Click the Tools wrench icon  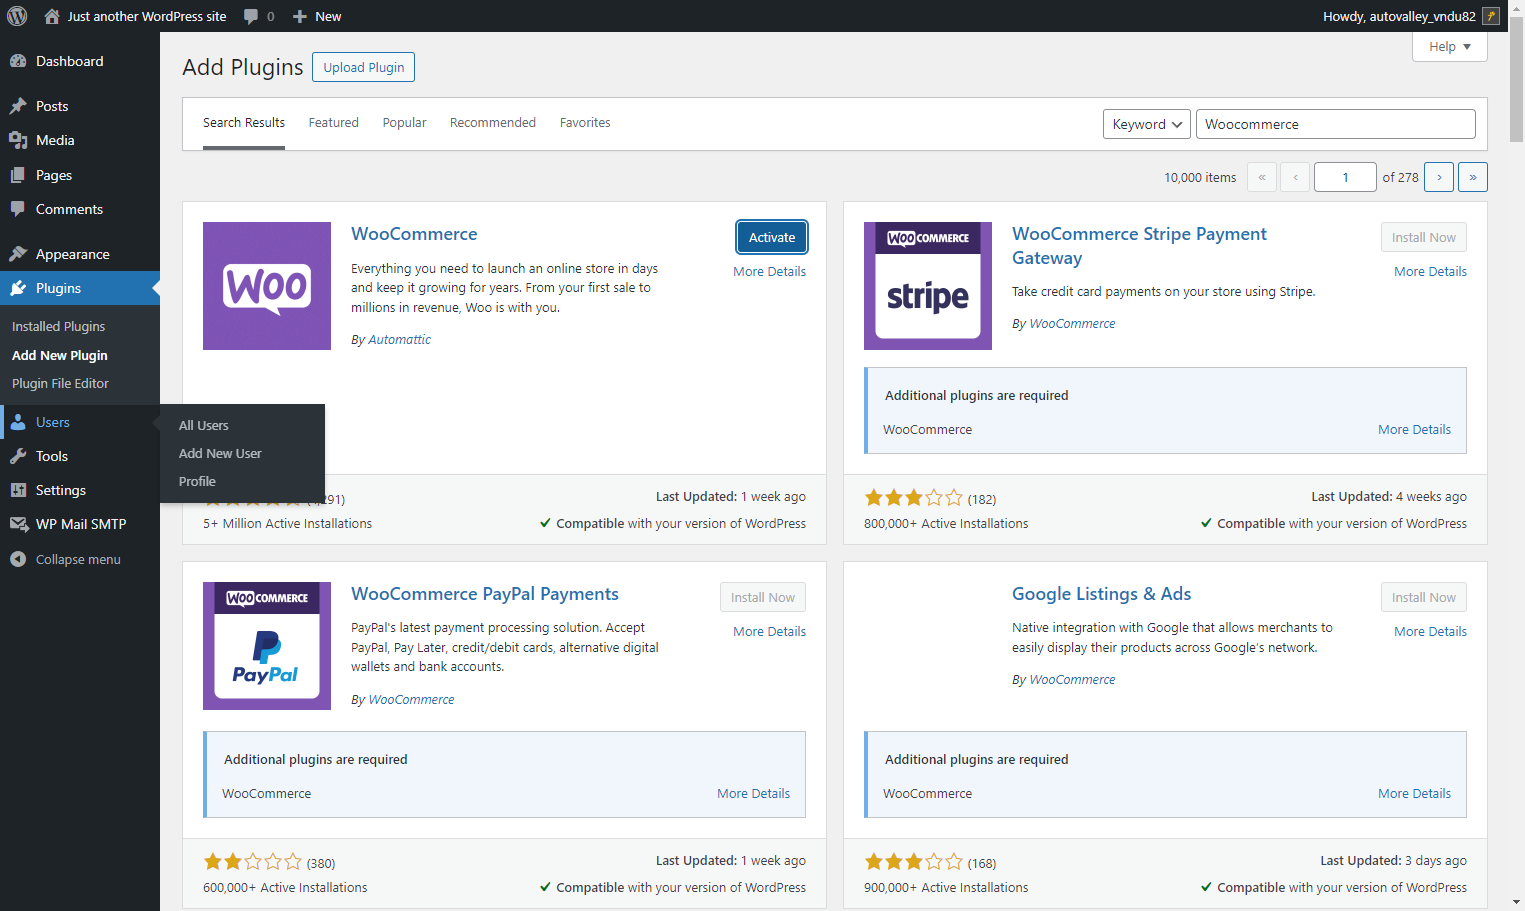18,456
